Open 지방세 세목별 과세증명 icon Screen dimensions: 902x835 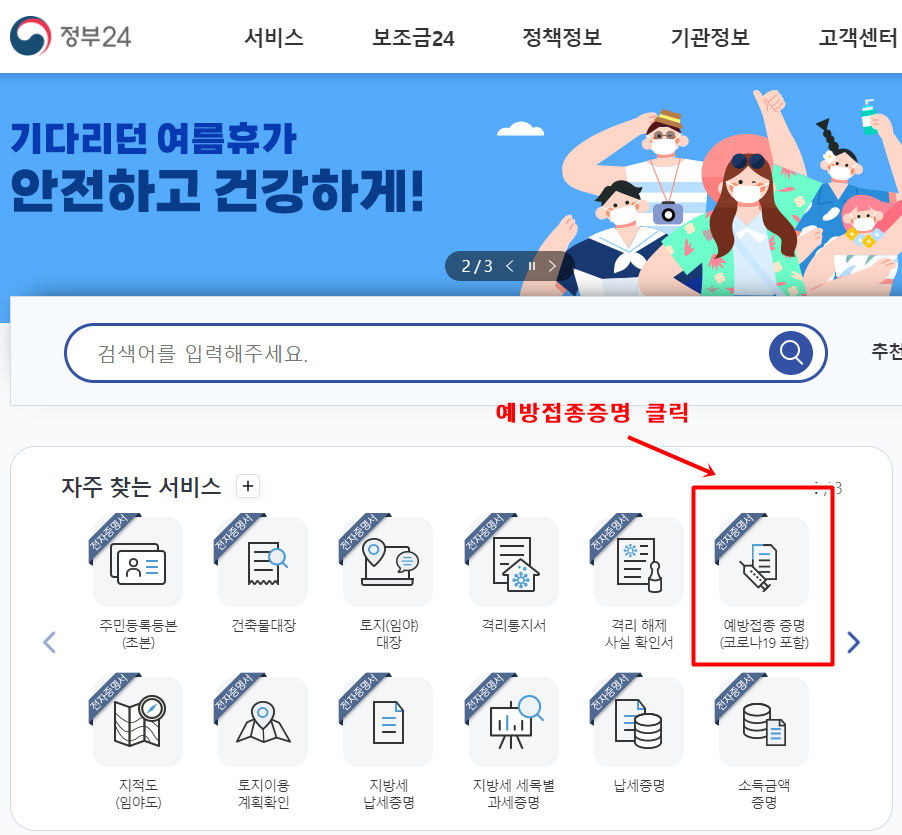pos(514,722)
